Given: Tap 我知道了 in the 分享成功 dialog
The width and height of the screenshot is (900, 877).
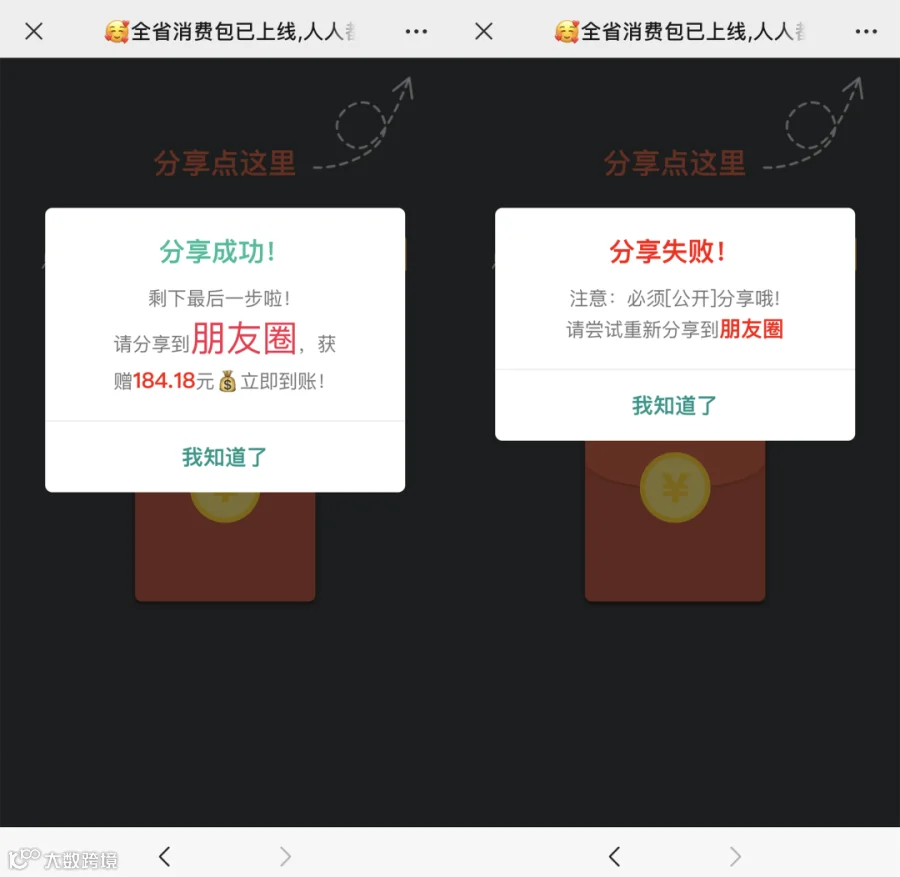Looking at the screenshot, I should click(x=225, y=457).
